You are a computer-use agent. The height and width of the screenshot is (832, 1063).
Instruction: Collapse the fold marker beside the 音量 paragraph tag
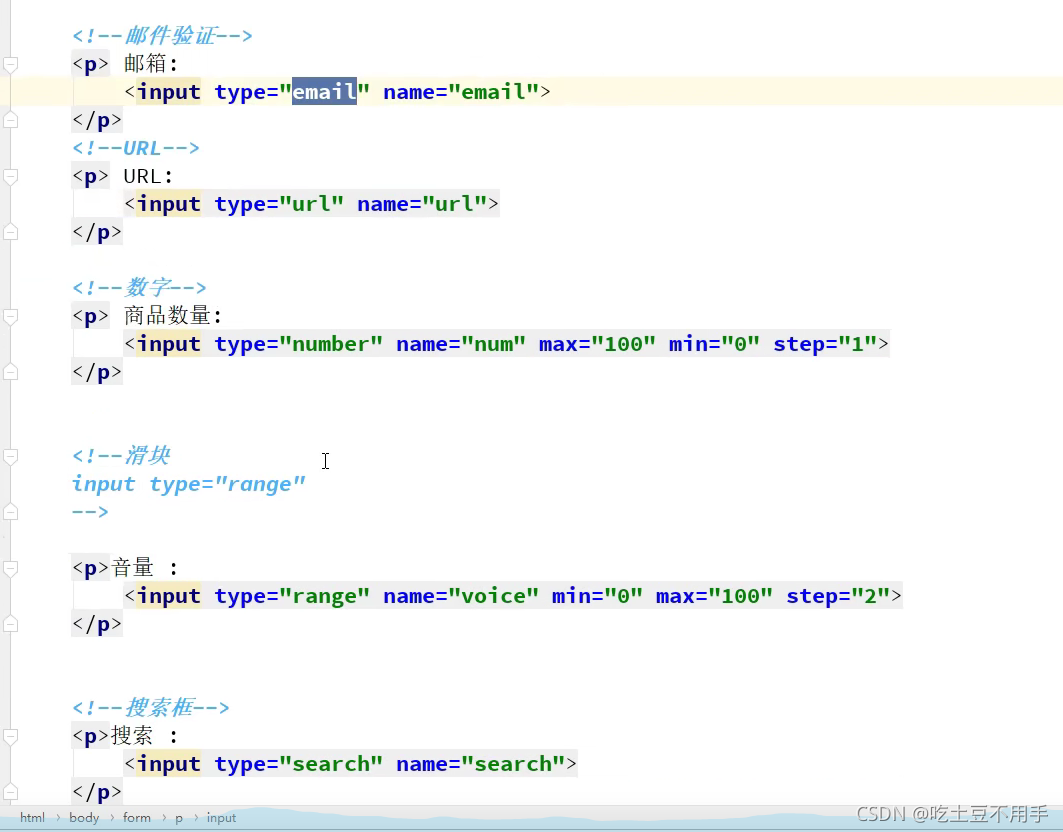(10, 568)
